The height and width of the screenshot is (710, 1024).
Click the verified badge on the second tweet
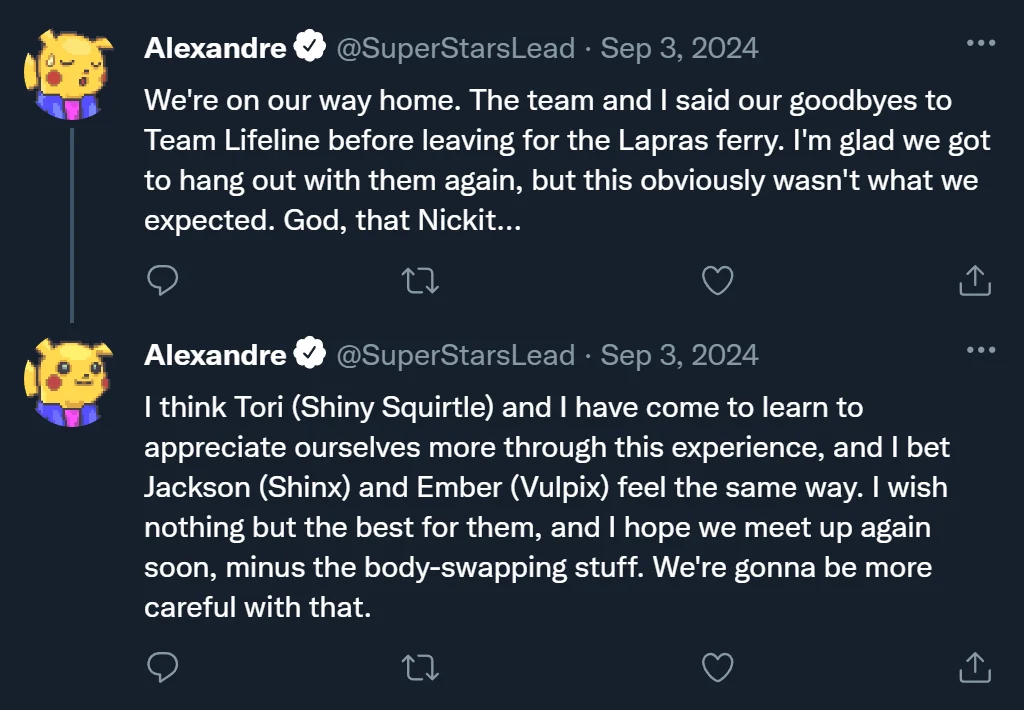tap(311, 354)
